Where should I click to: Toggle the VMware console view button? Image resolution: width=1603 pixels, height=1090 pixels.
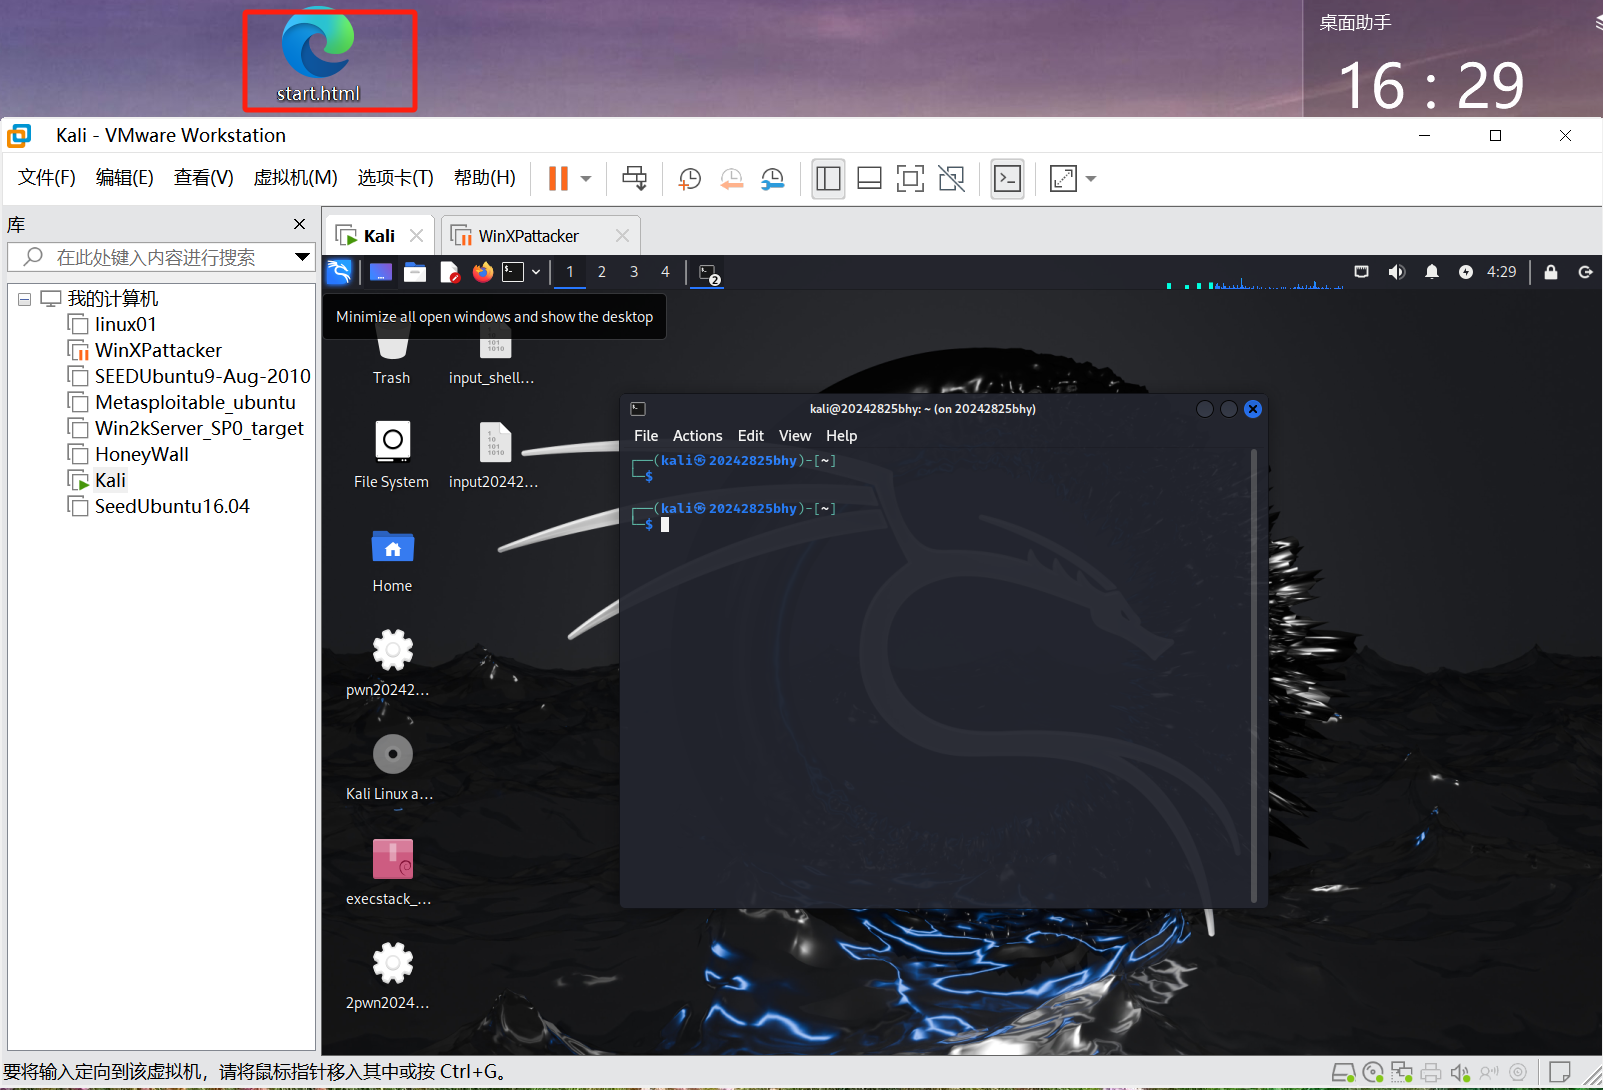point(1007,179)
